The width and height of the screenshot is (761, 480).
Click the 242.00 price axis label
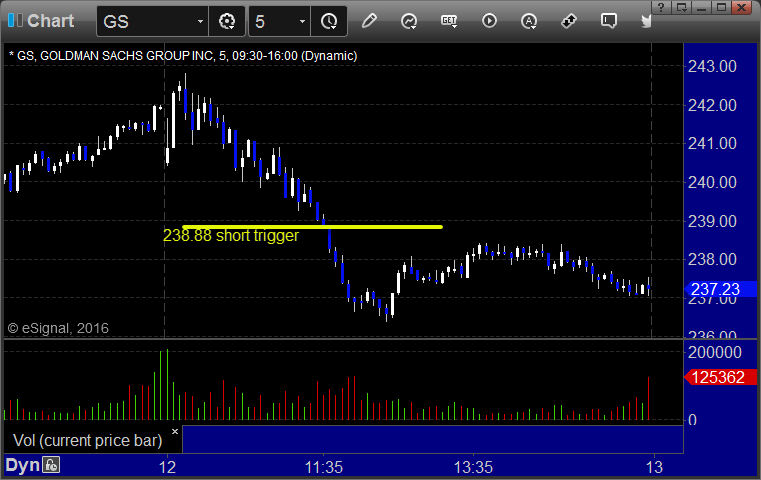[x=712, y=105]
